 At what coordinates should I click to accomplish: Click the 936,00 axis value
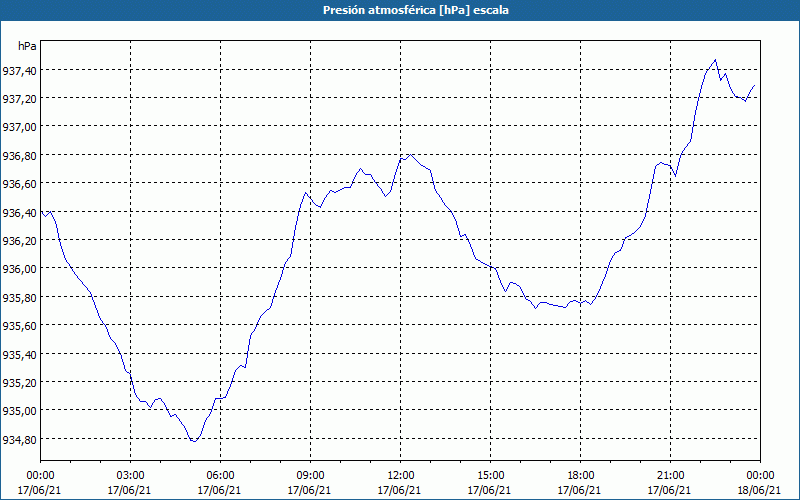pyautogui.click(x=19, y=269)
